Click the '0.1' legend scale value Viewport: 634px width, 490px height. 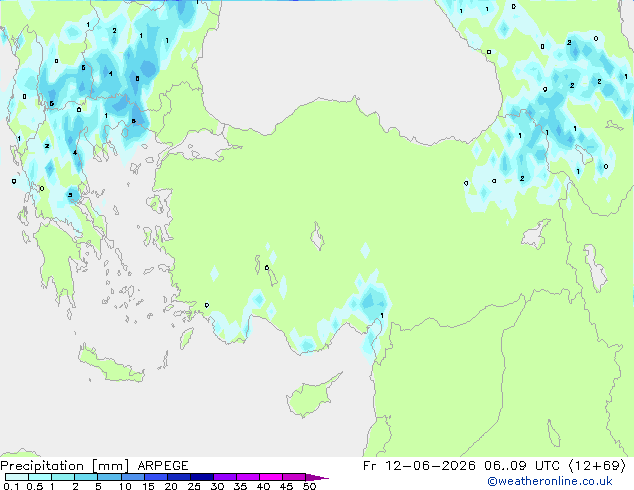click(11, 486)
